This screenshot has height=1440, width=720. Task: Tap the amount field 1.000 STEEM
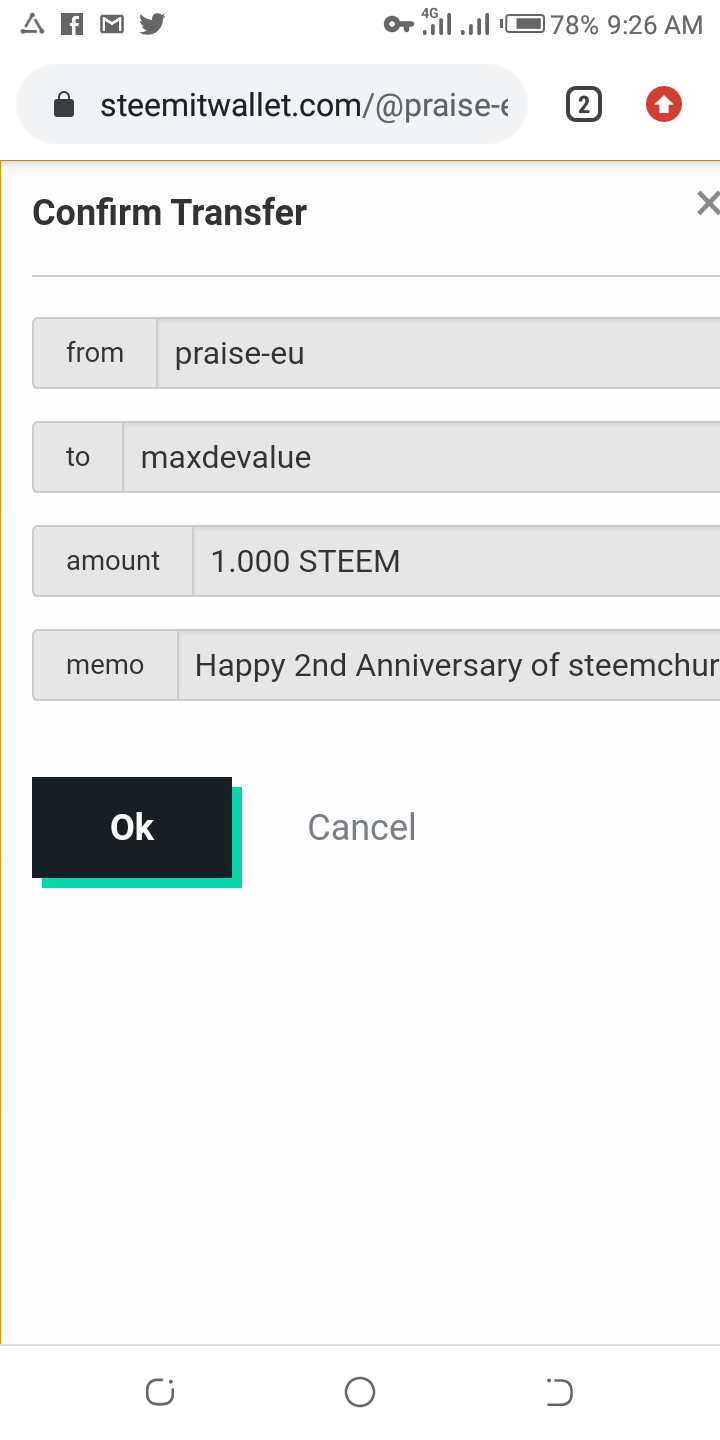click(x=455, y=561)
